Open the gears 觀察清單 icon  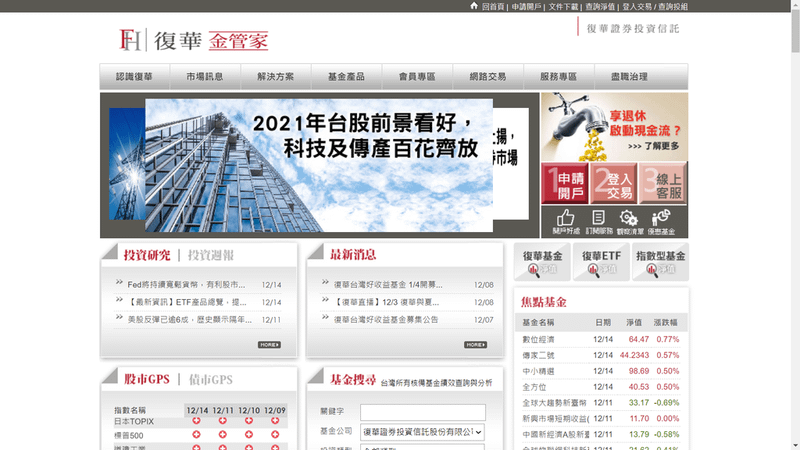630,221
